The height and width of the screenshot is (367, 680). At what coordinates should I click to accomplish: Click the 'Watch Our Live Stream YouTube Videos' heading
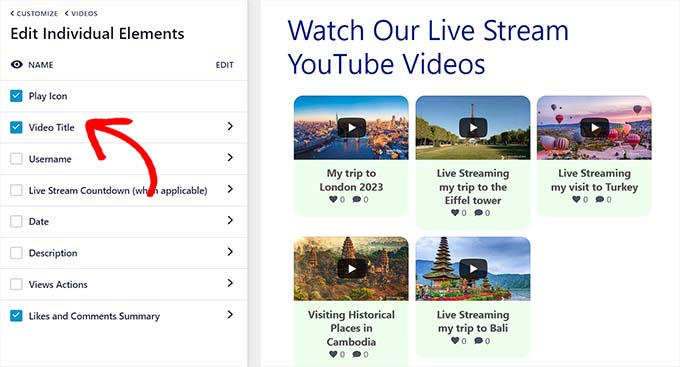[428, 47]
